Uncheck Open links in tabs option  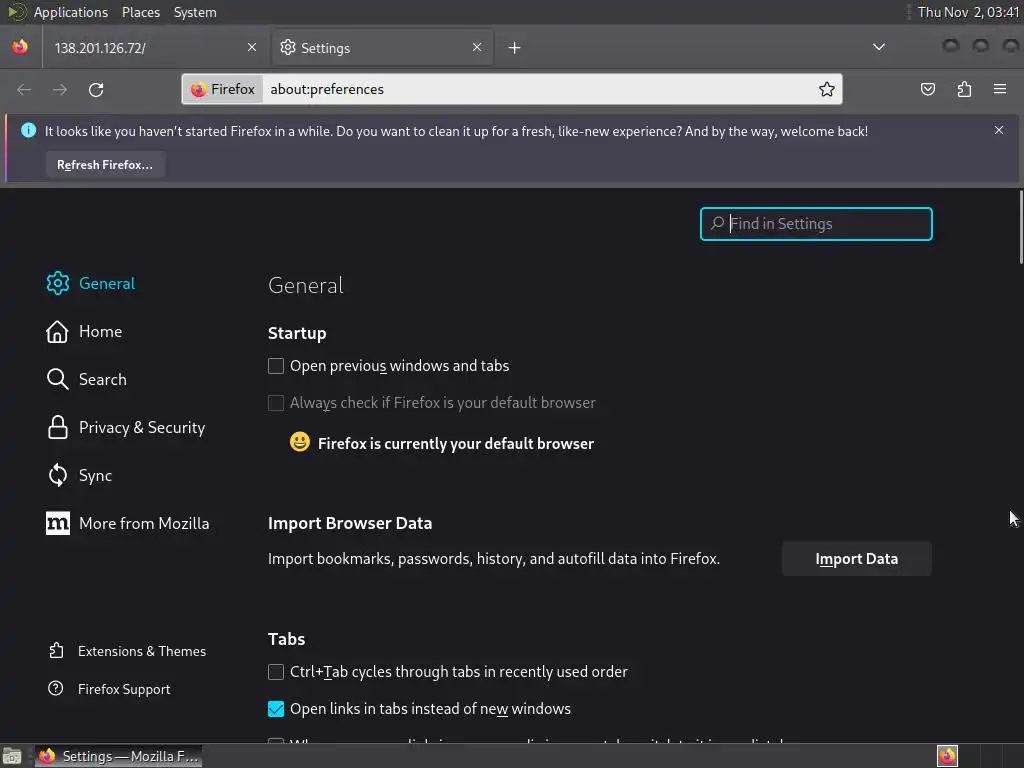pos(276,709)
